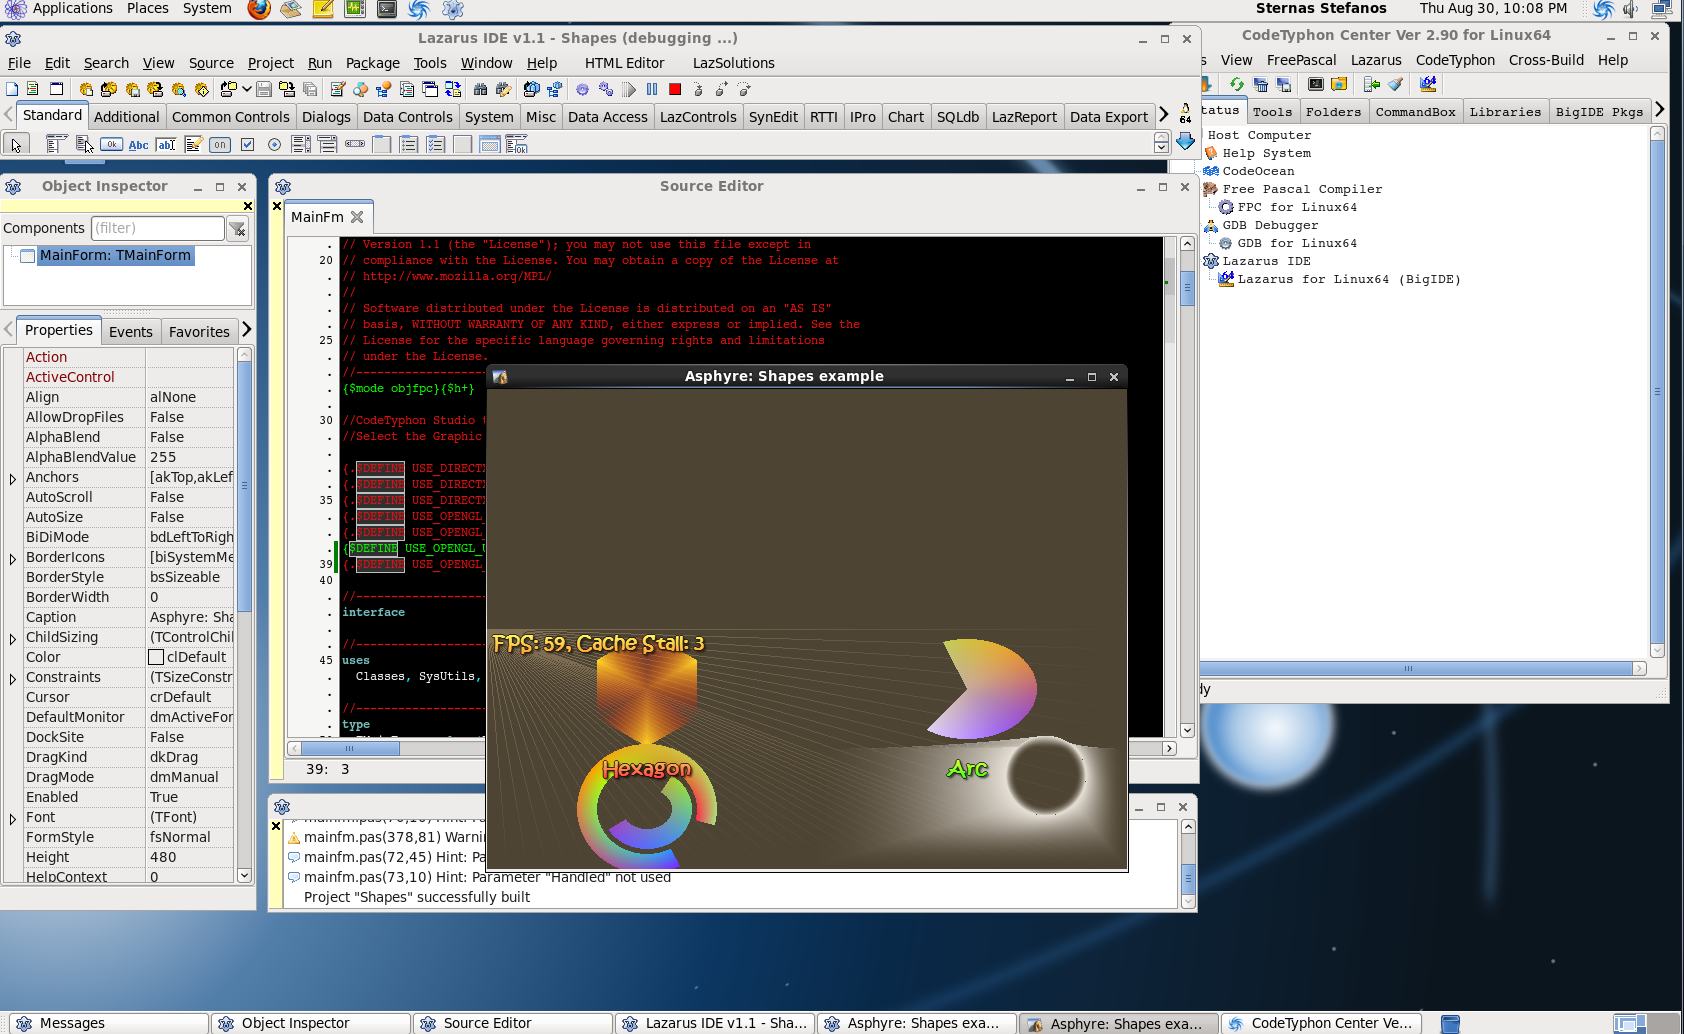Click the trash-can delete icon in CodeTyphon Center
Screen dimensions: 1684x1034
[1260, 84]
